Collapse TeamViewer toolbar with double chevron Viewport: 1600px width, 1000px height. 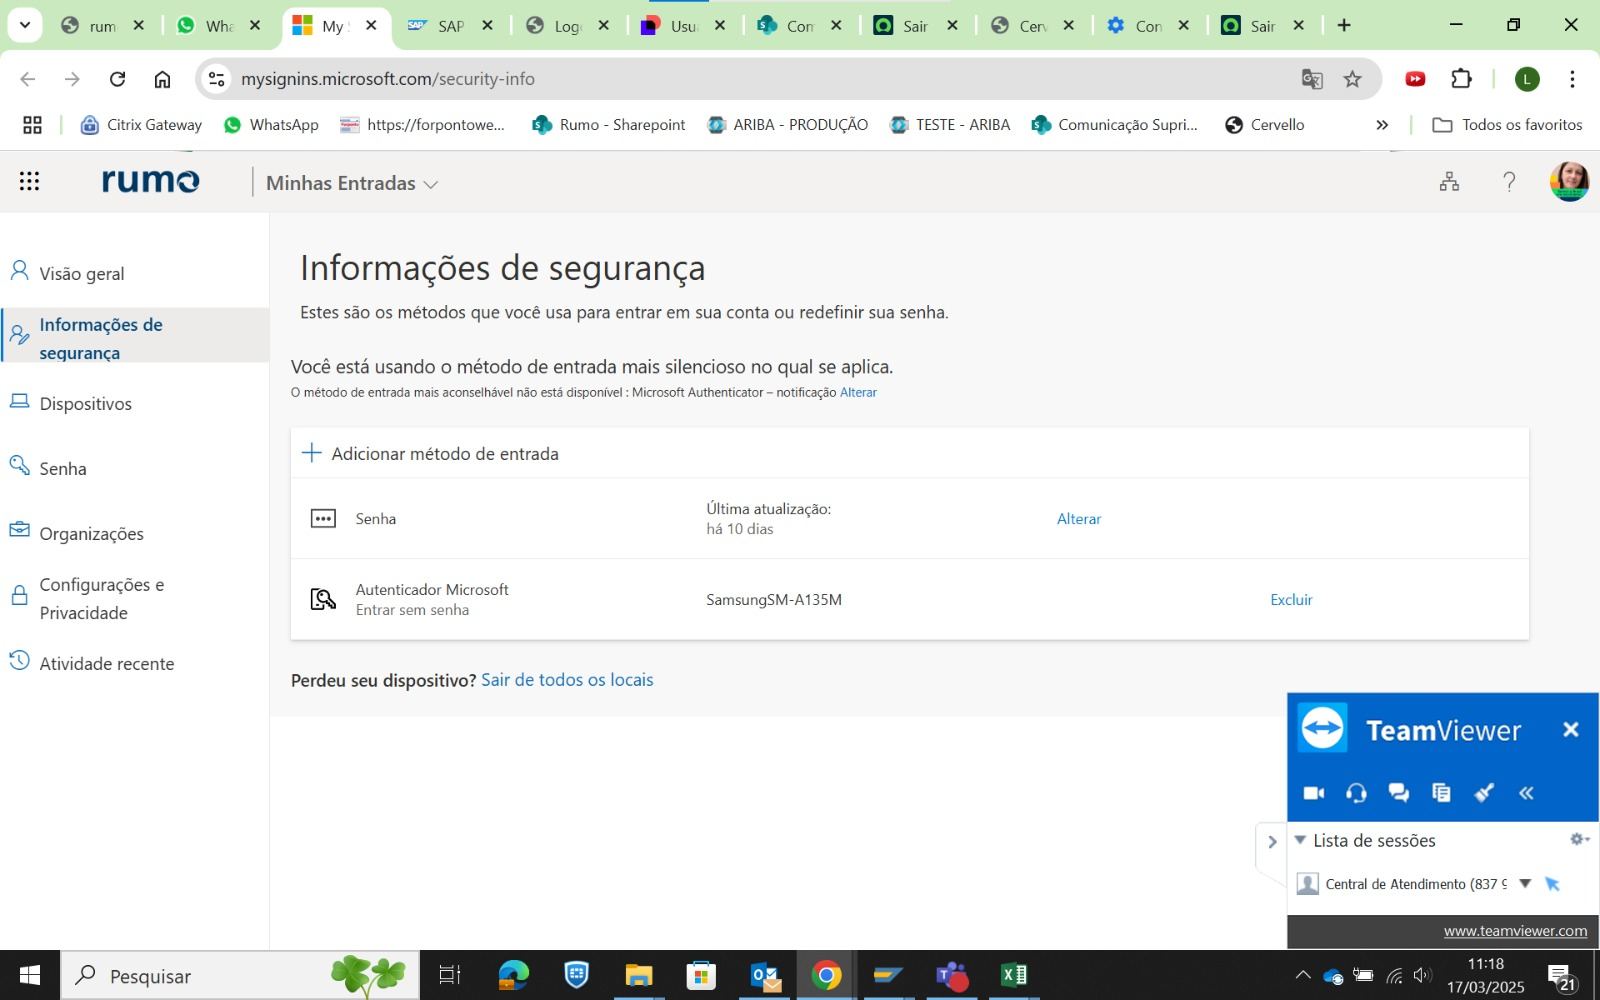point(1526,792)
